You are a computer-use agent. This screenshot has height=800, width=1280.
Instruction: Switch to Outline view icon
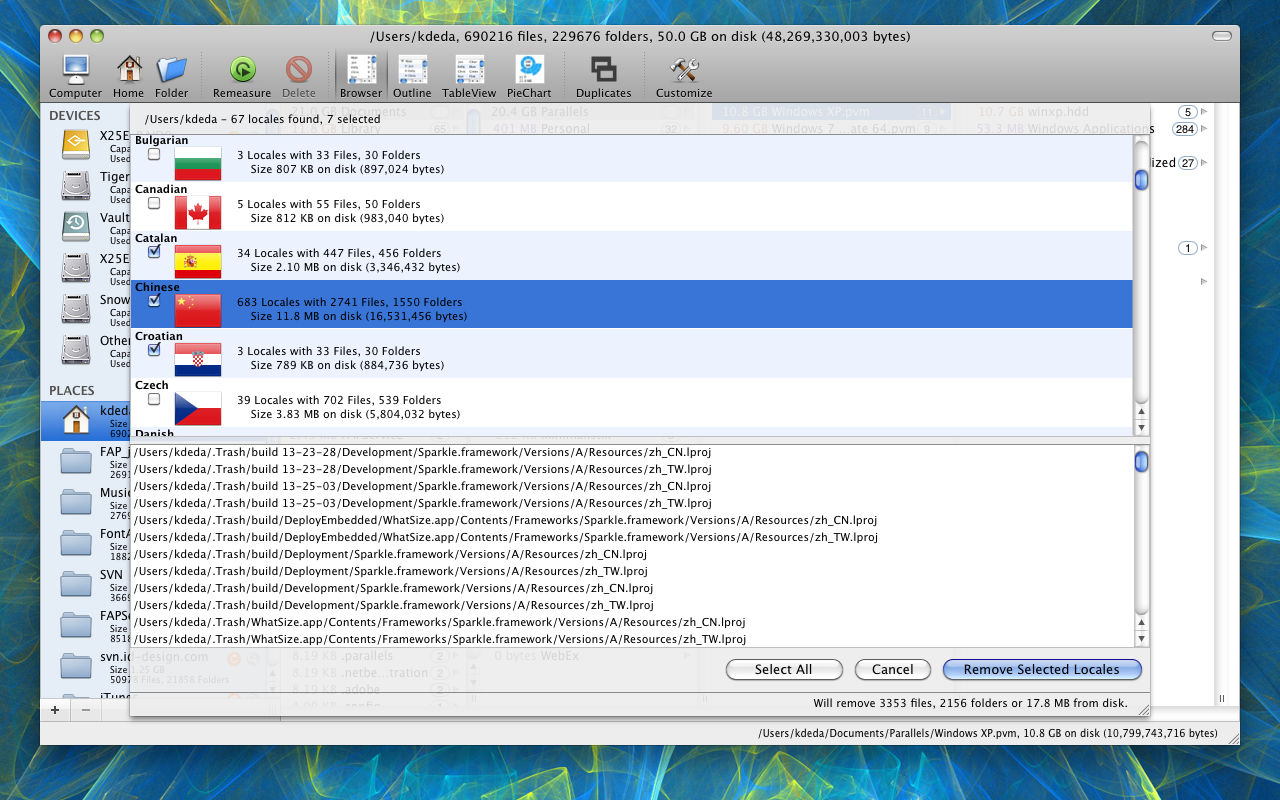coord(412,70)
